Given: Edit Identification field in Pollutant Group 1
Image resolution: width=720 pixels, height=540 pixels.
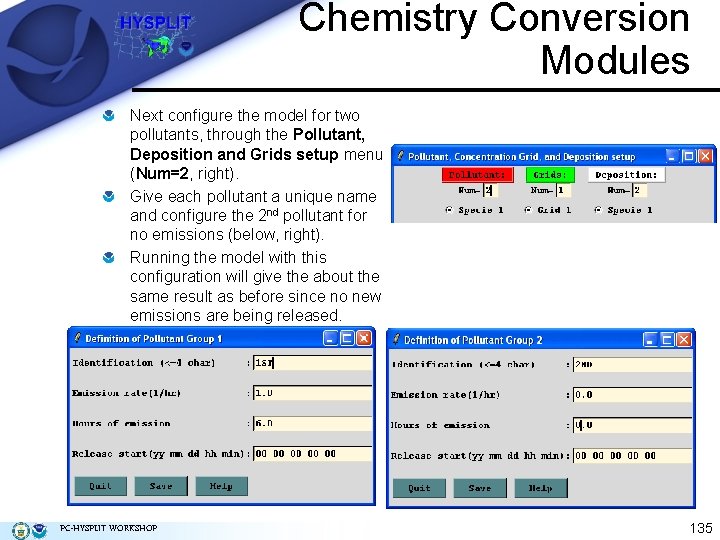Looking at the screenshot, I should (x=312, y=363).
